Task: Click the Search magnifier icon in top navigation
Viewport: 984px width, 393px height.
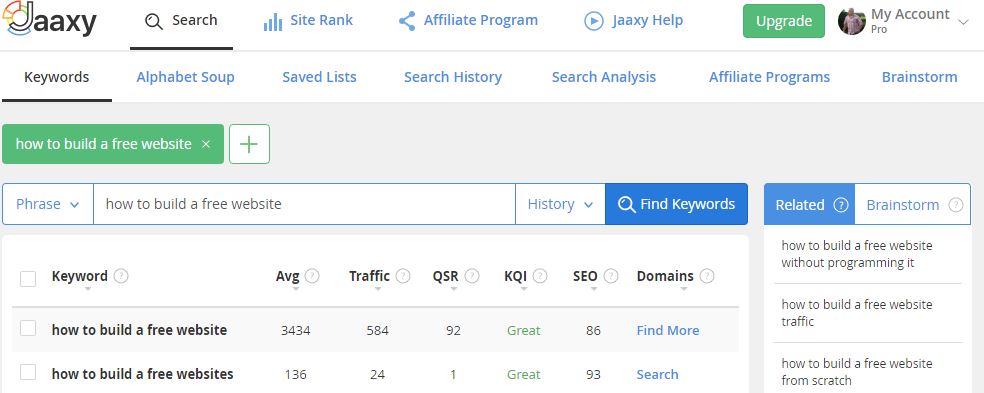Action: coord(153,21)
